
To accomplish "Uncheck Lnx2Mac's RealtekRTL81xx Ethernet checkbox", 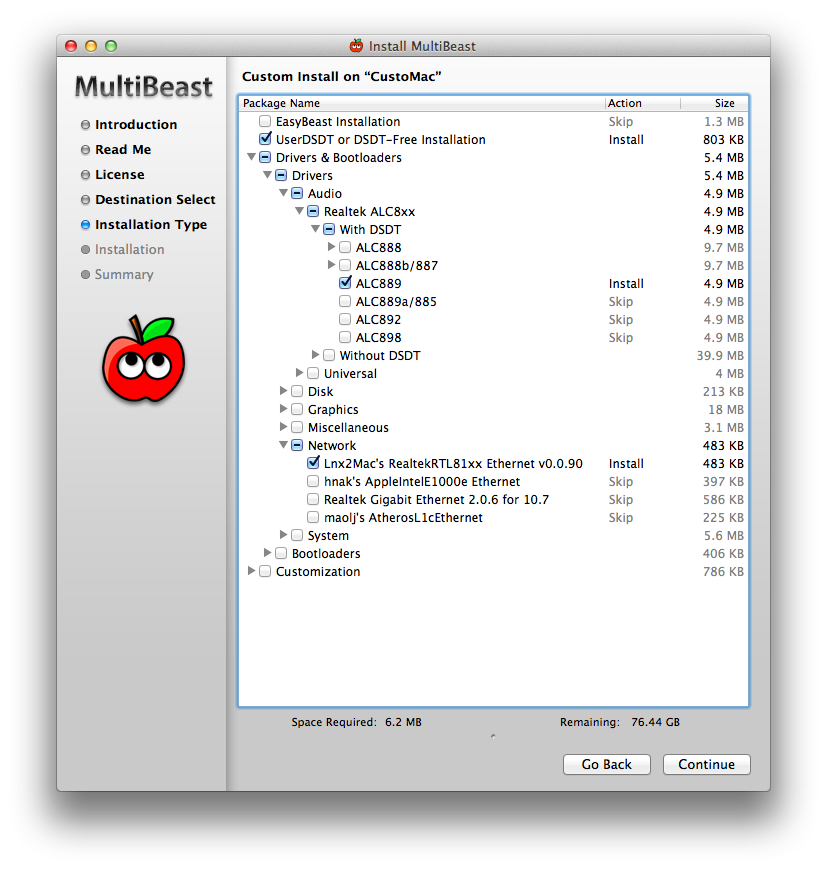I will coord(313,463).
